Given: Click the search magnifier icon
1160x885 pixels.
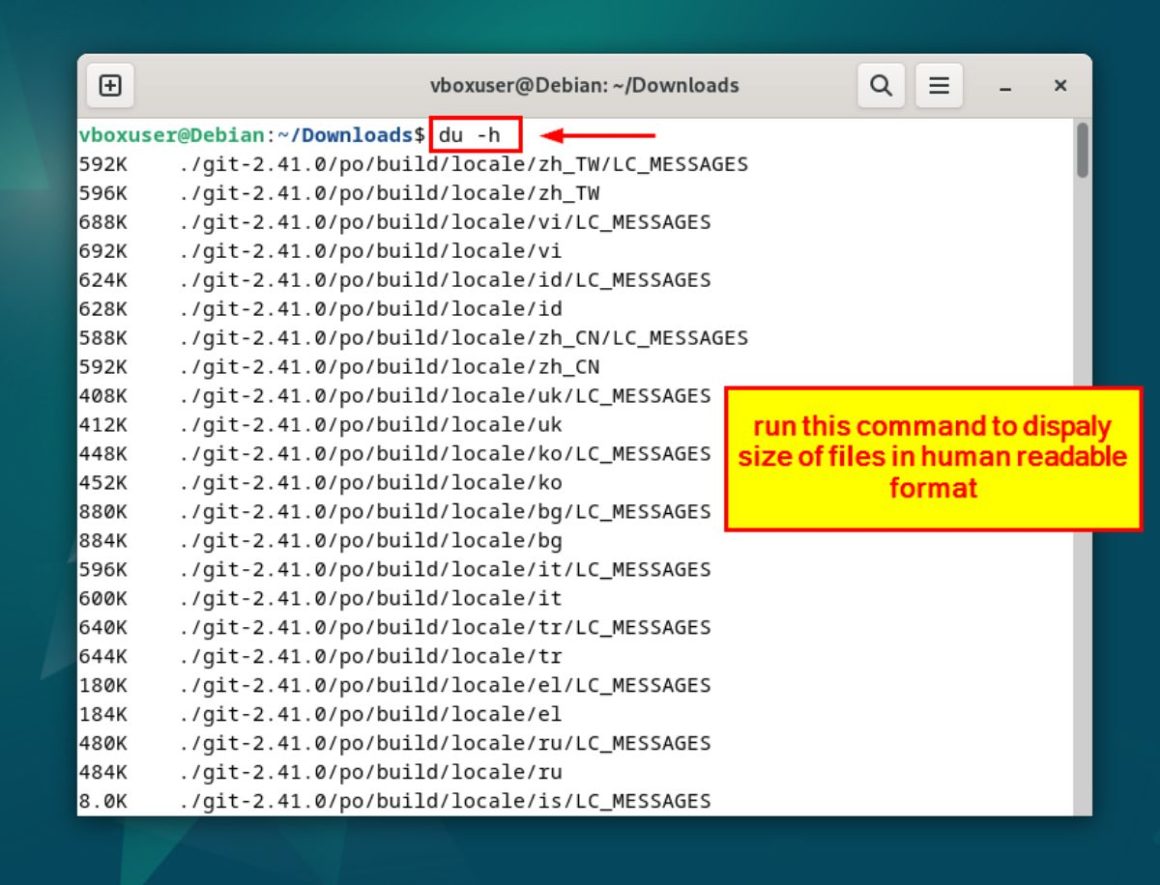Looking at the screenshot, I should [x=880, y=86].
